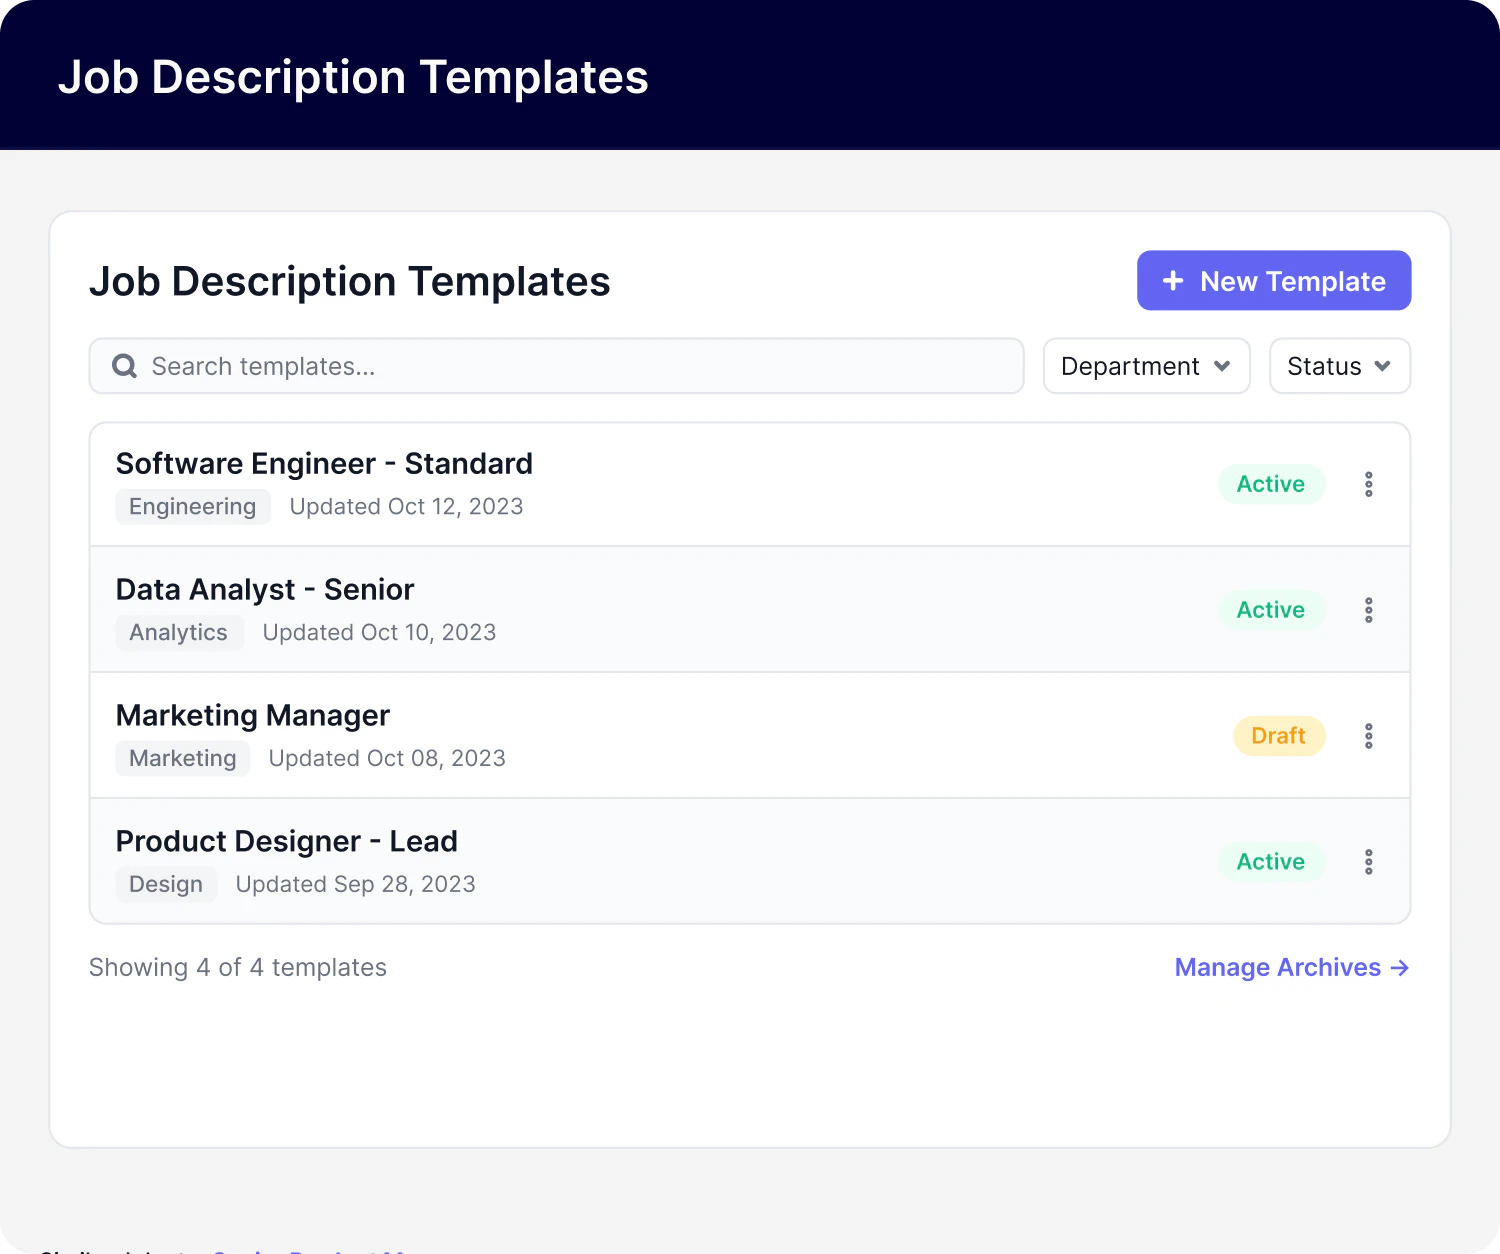Image resolution: width=1500 pixels, height=1254 pixels.
Task: Open options menu for Software Engineer - Standard
Action: [x=1368, y=484]
